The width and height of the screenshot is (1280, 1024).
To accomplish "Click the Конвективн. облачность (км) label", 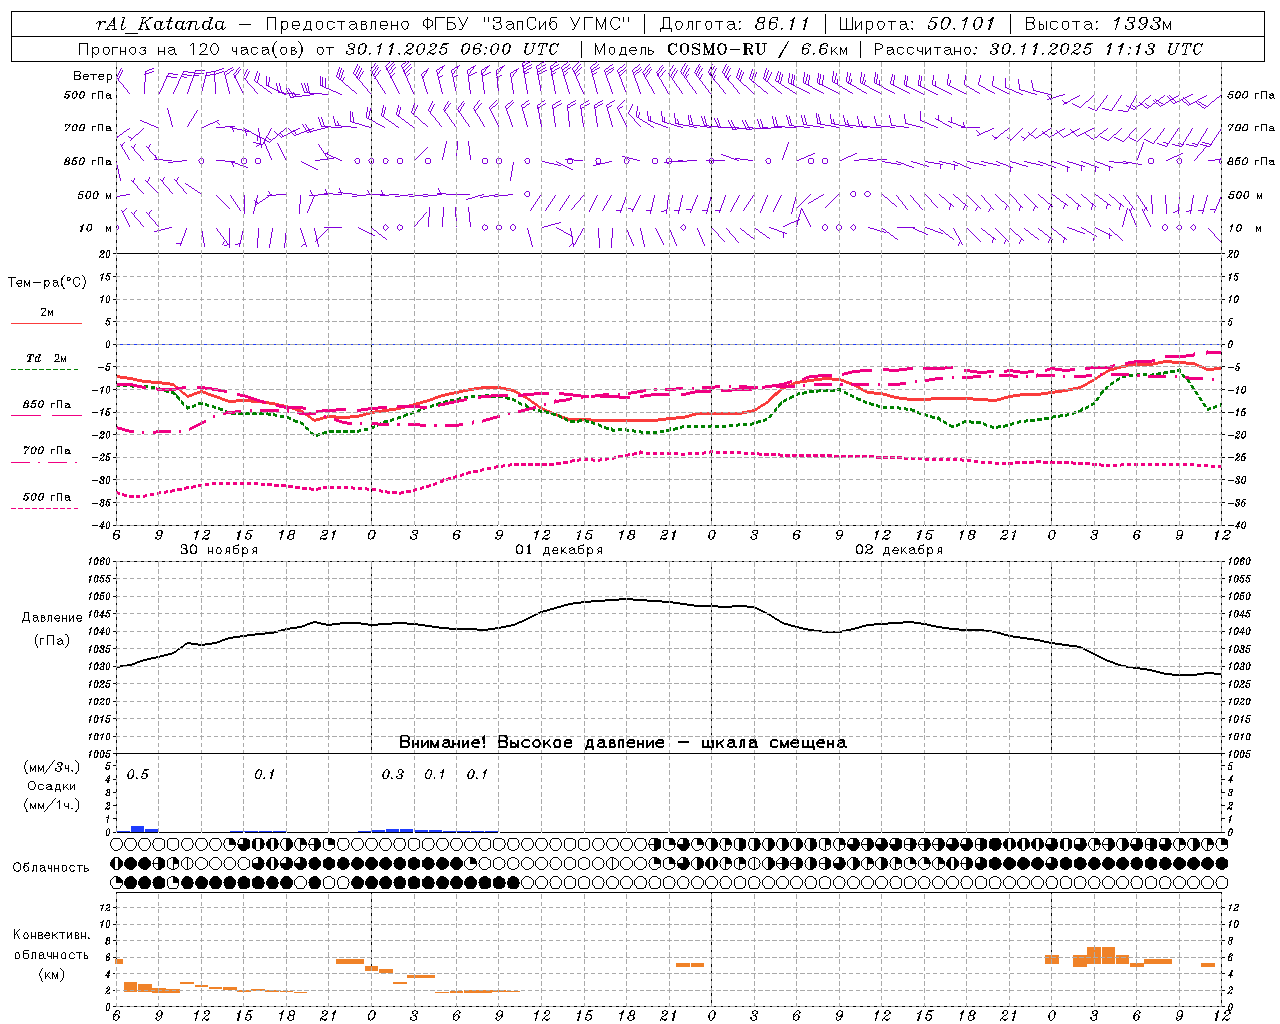I will [x=51, y=955].
